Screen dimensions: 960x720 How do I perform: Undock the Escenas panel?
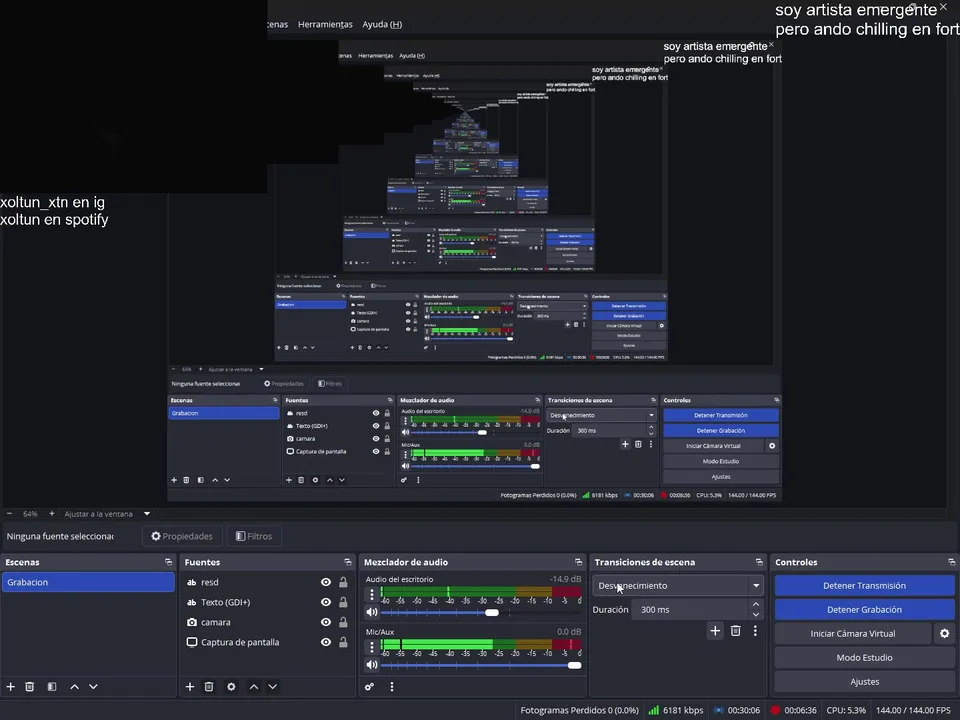click(168, 562)
